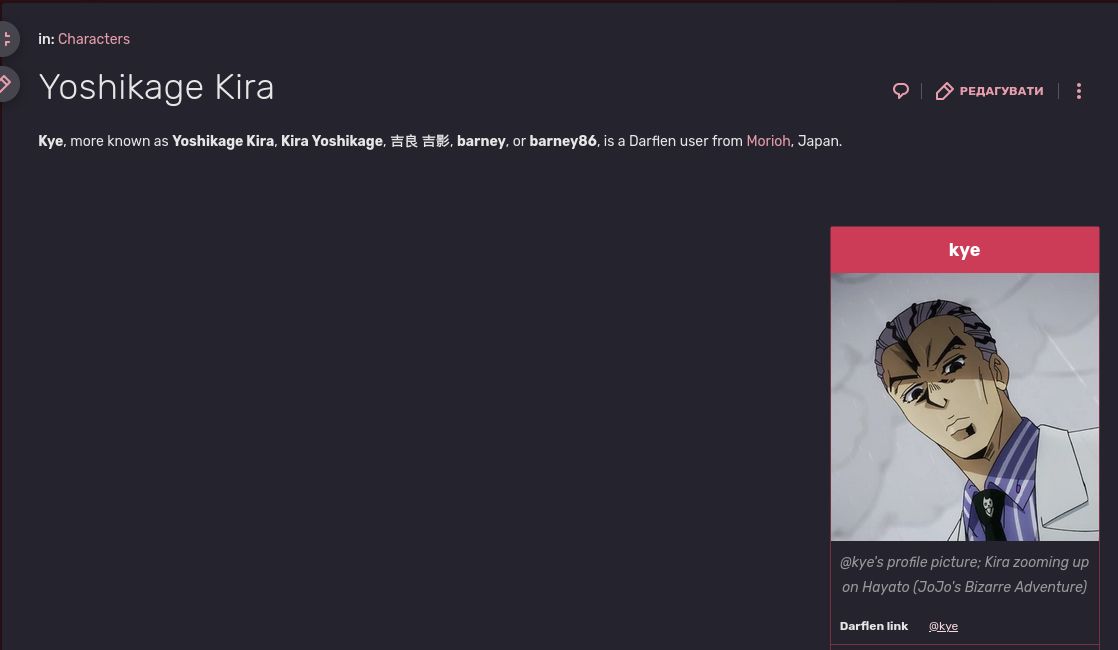Click the expand icon on left edge

click(6, 38)
